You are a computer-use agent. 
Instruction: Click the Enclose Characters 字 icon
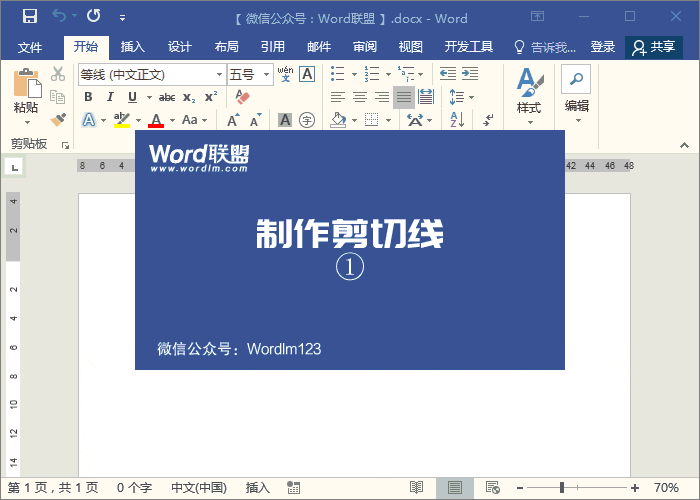coord(307,120)
